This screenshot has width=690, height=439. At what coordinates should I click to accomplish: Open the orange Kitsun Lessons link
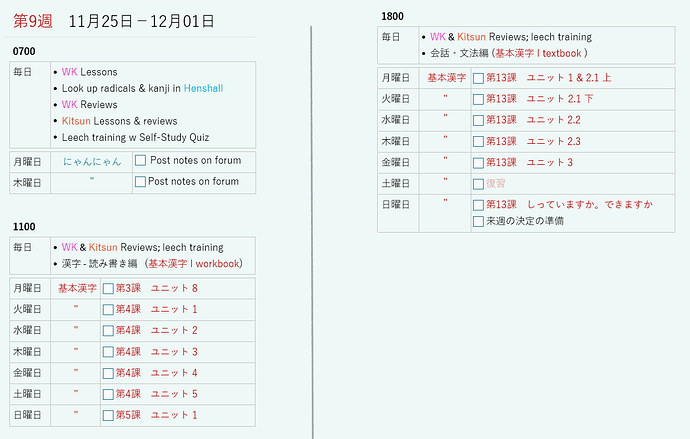coord(76,121)
